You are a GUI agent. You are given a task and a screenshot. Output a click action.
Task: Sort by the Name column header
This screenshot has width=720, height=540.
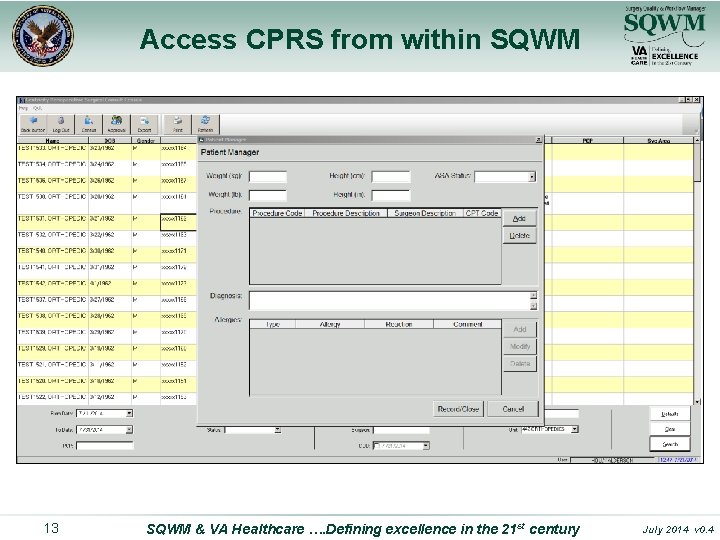click(52, 141)
